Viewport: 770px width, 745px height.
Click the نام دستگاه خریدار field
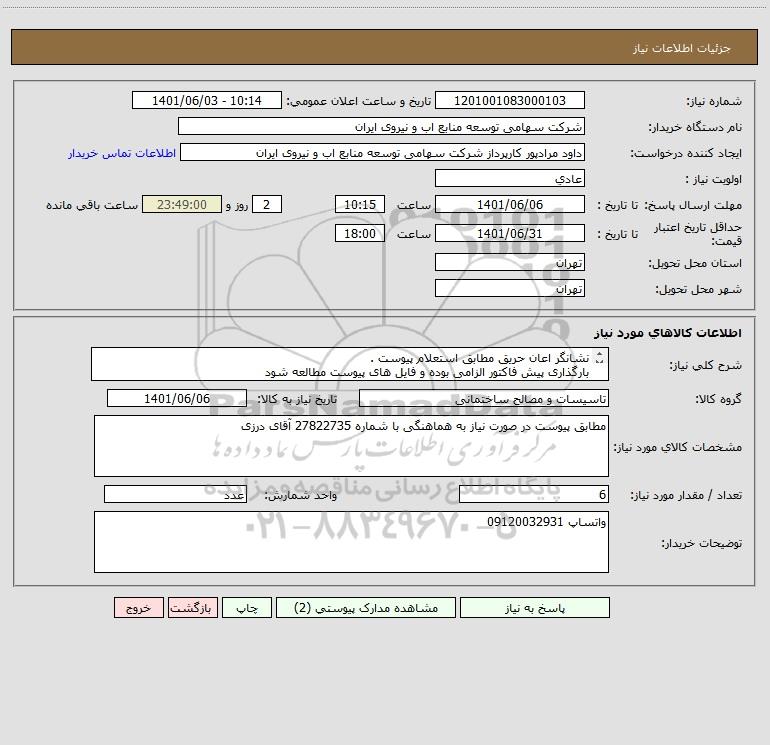[381, 126]
